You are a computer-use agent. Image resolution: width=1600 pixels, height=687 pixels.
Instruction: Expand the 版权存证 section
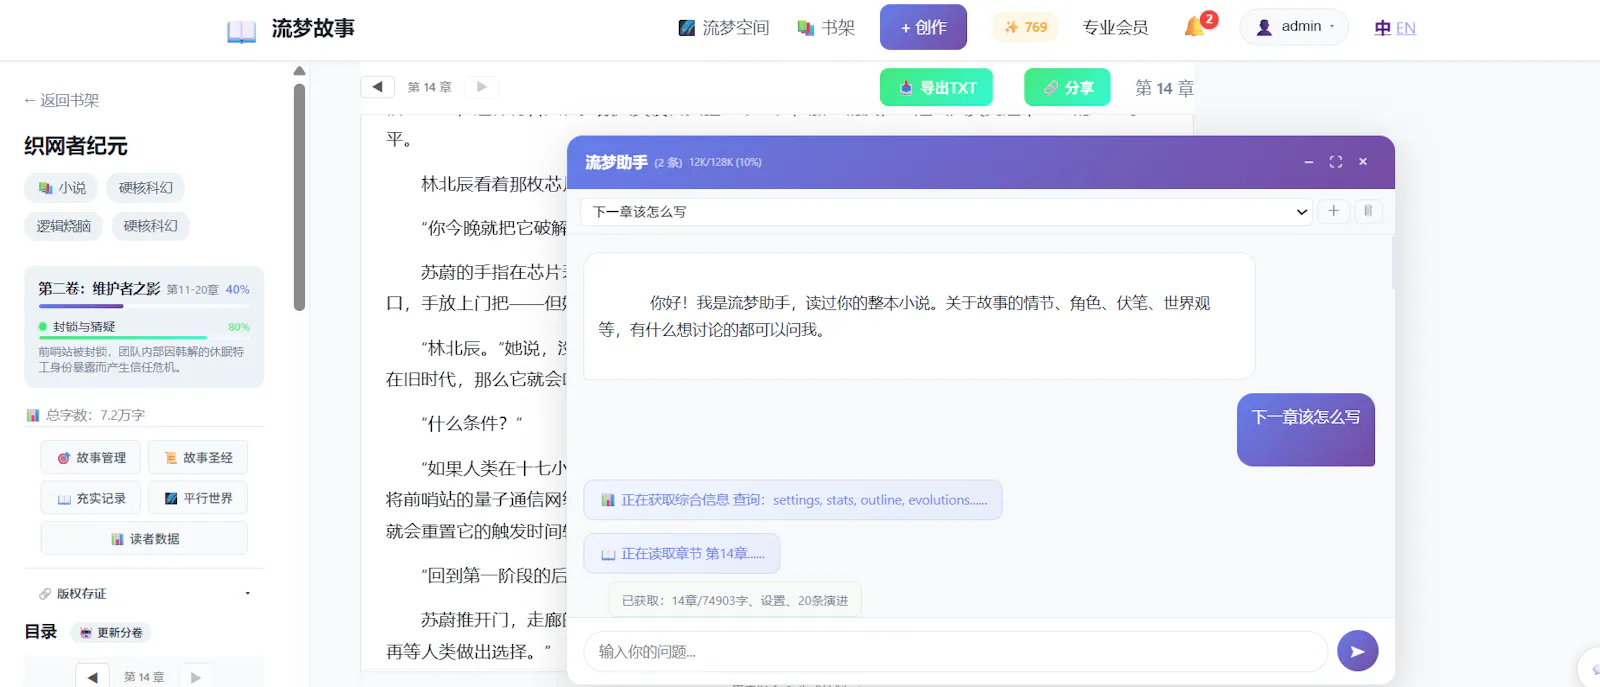point(144,594)
